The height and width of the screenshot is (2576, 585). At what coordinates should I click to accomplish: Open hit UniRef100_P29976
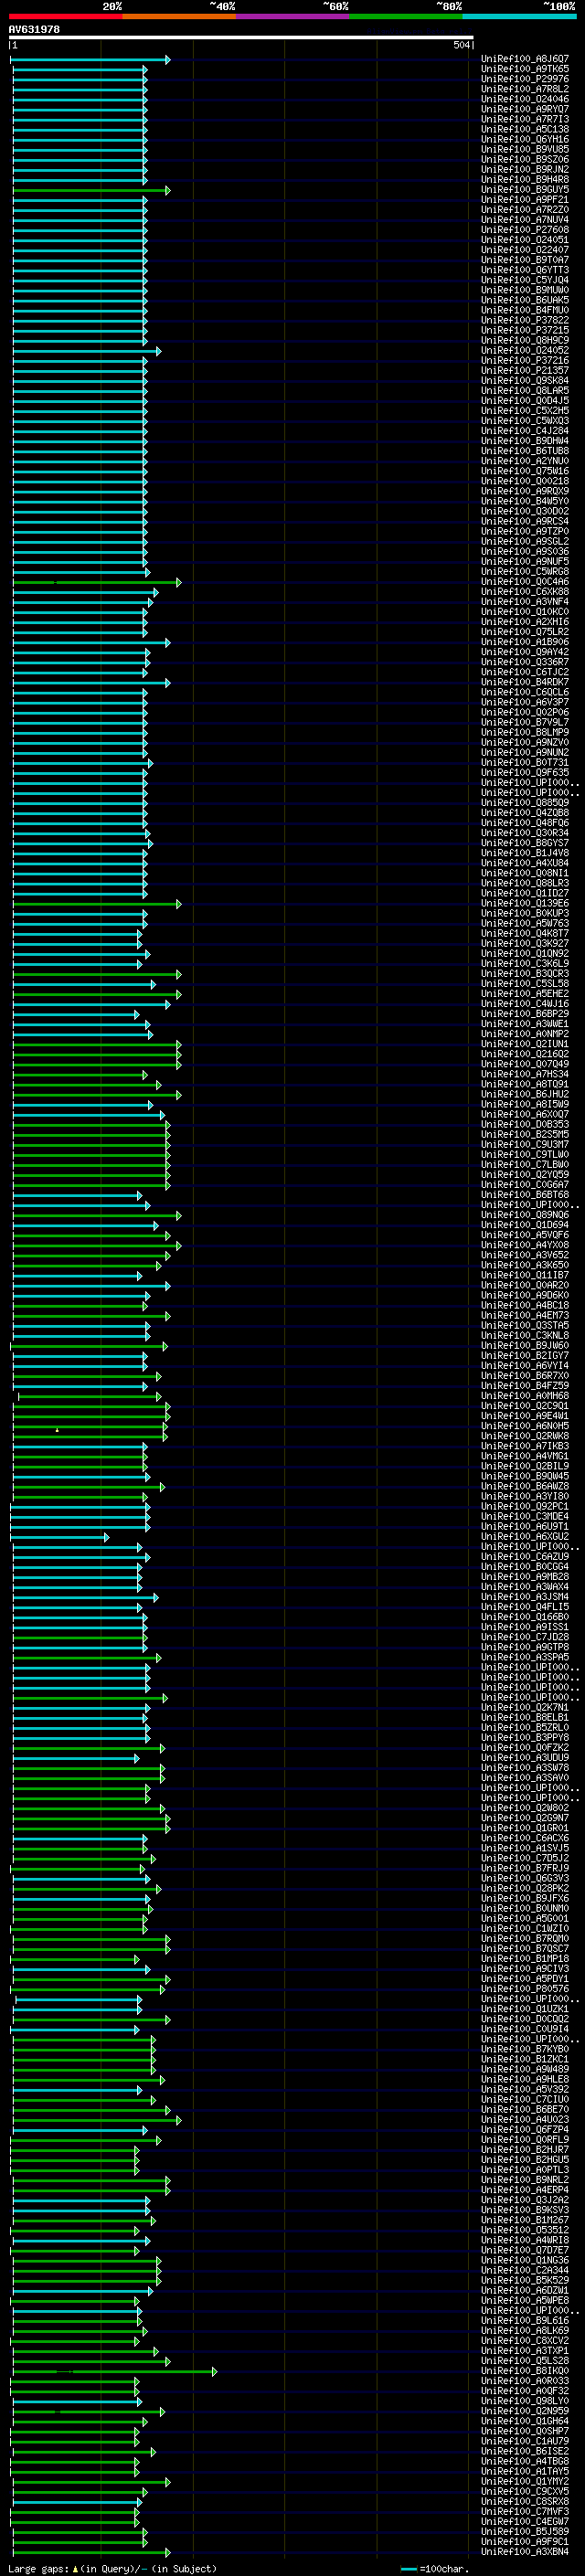click(525, 79)
